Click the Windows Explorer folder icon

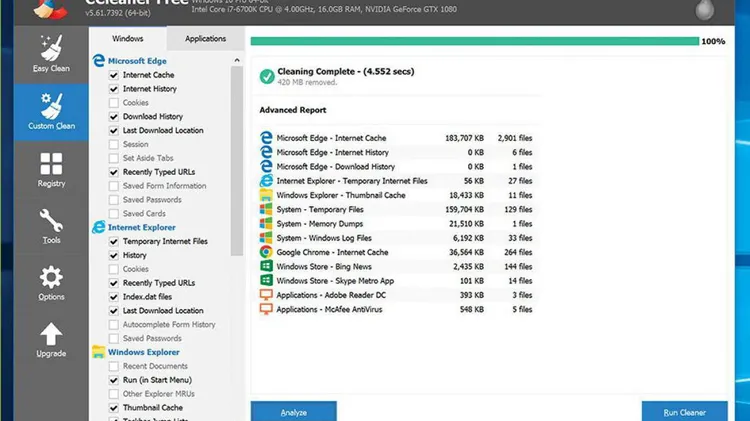coord(99,352)
